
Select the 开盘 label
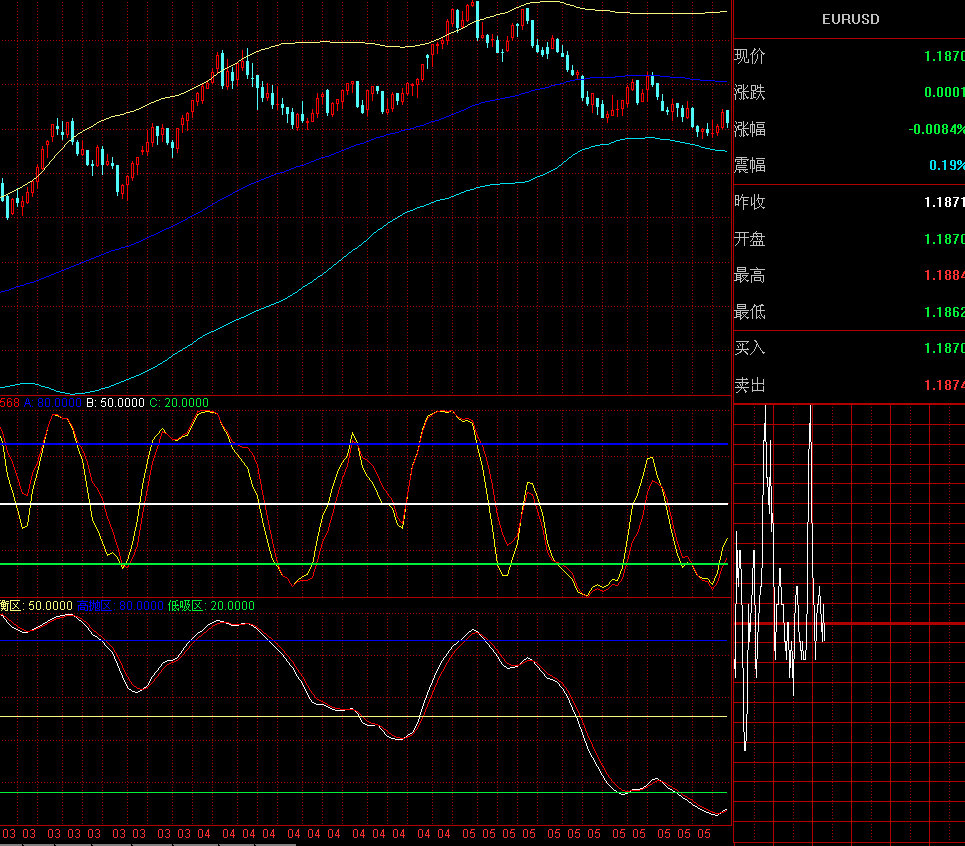coord(750,239)
